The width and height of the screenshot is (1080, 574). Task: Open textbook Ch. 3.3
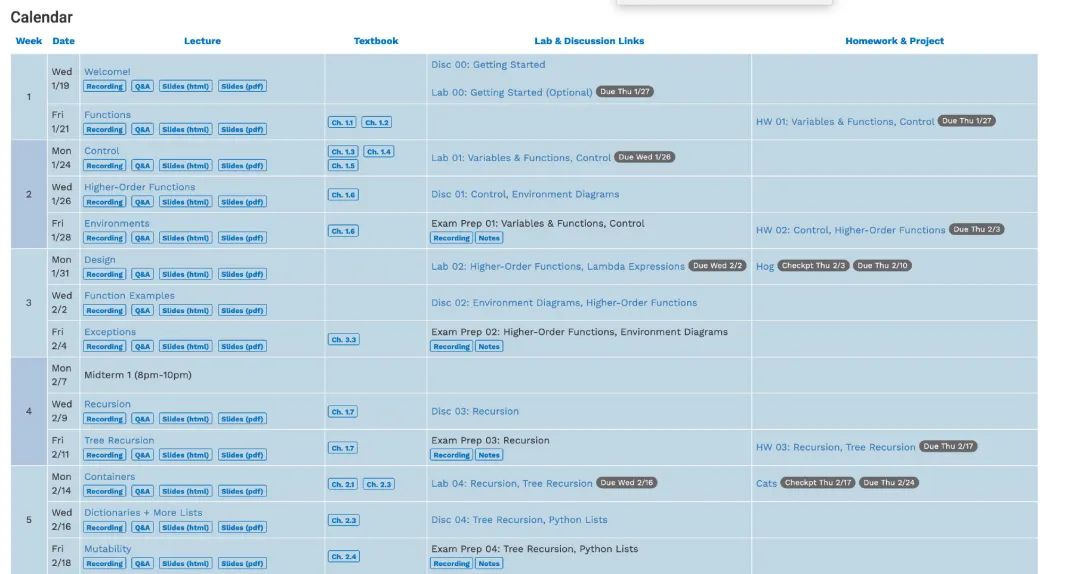pyautogui.click(x=343, y=340)
